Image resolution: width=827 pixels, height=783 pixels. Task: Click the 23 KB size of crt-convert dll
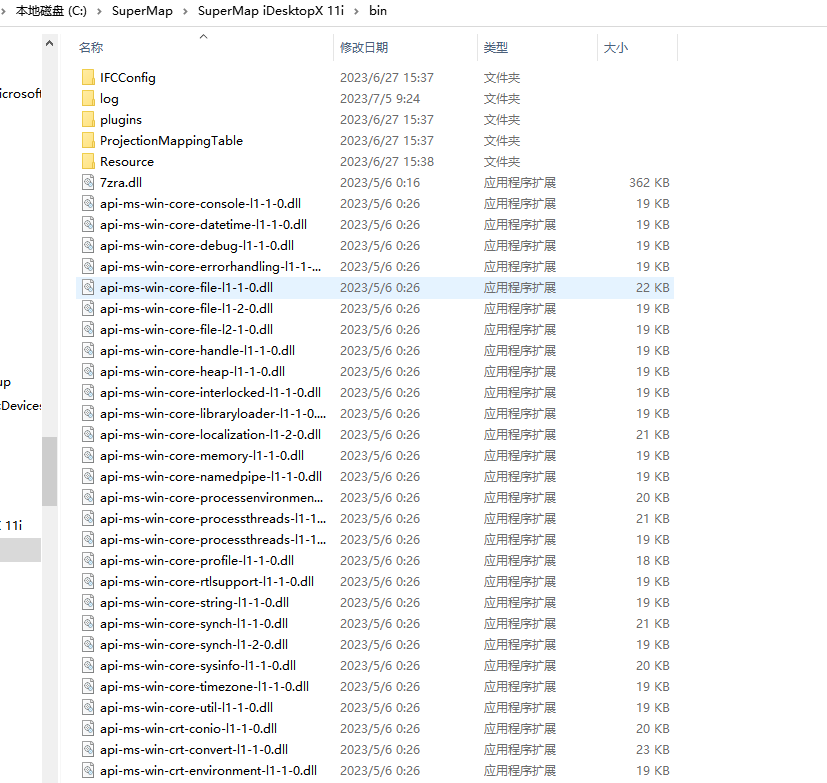[653, 750]
